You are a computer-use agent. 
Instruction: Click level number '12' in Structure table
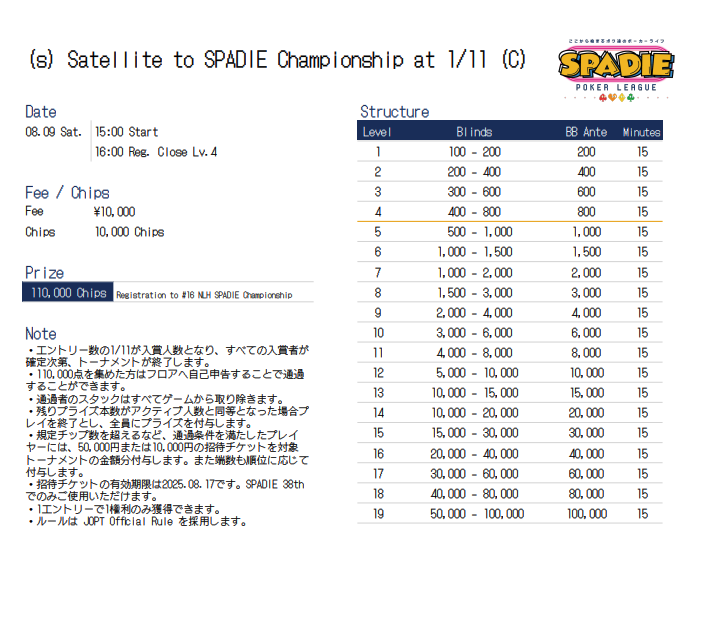378,373
